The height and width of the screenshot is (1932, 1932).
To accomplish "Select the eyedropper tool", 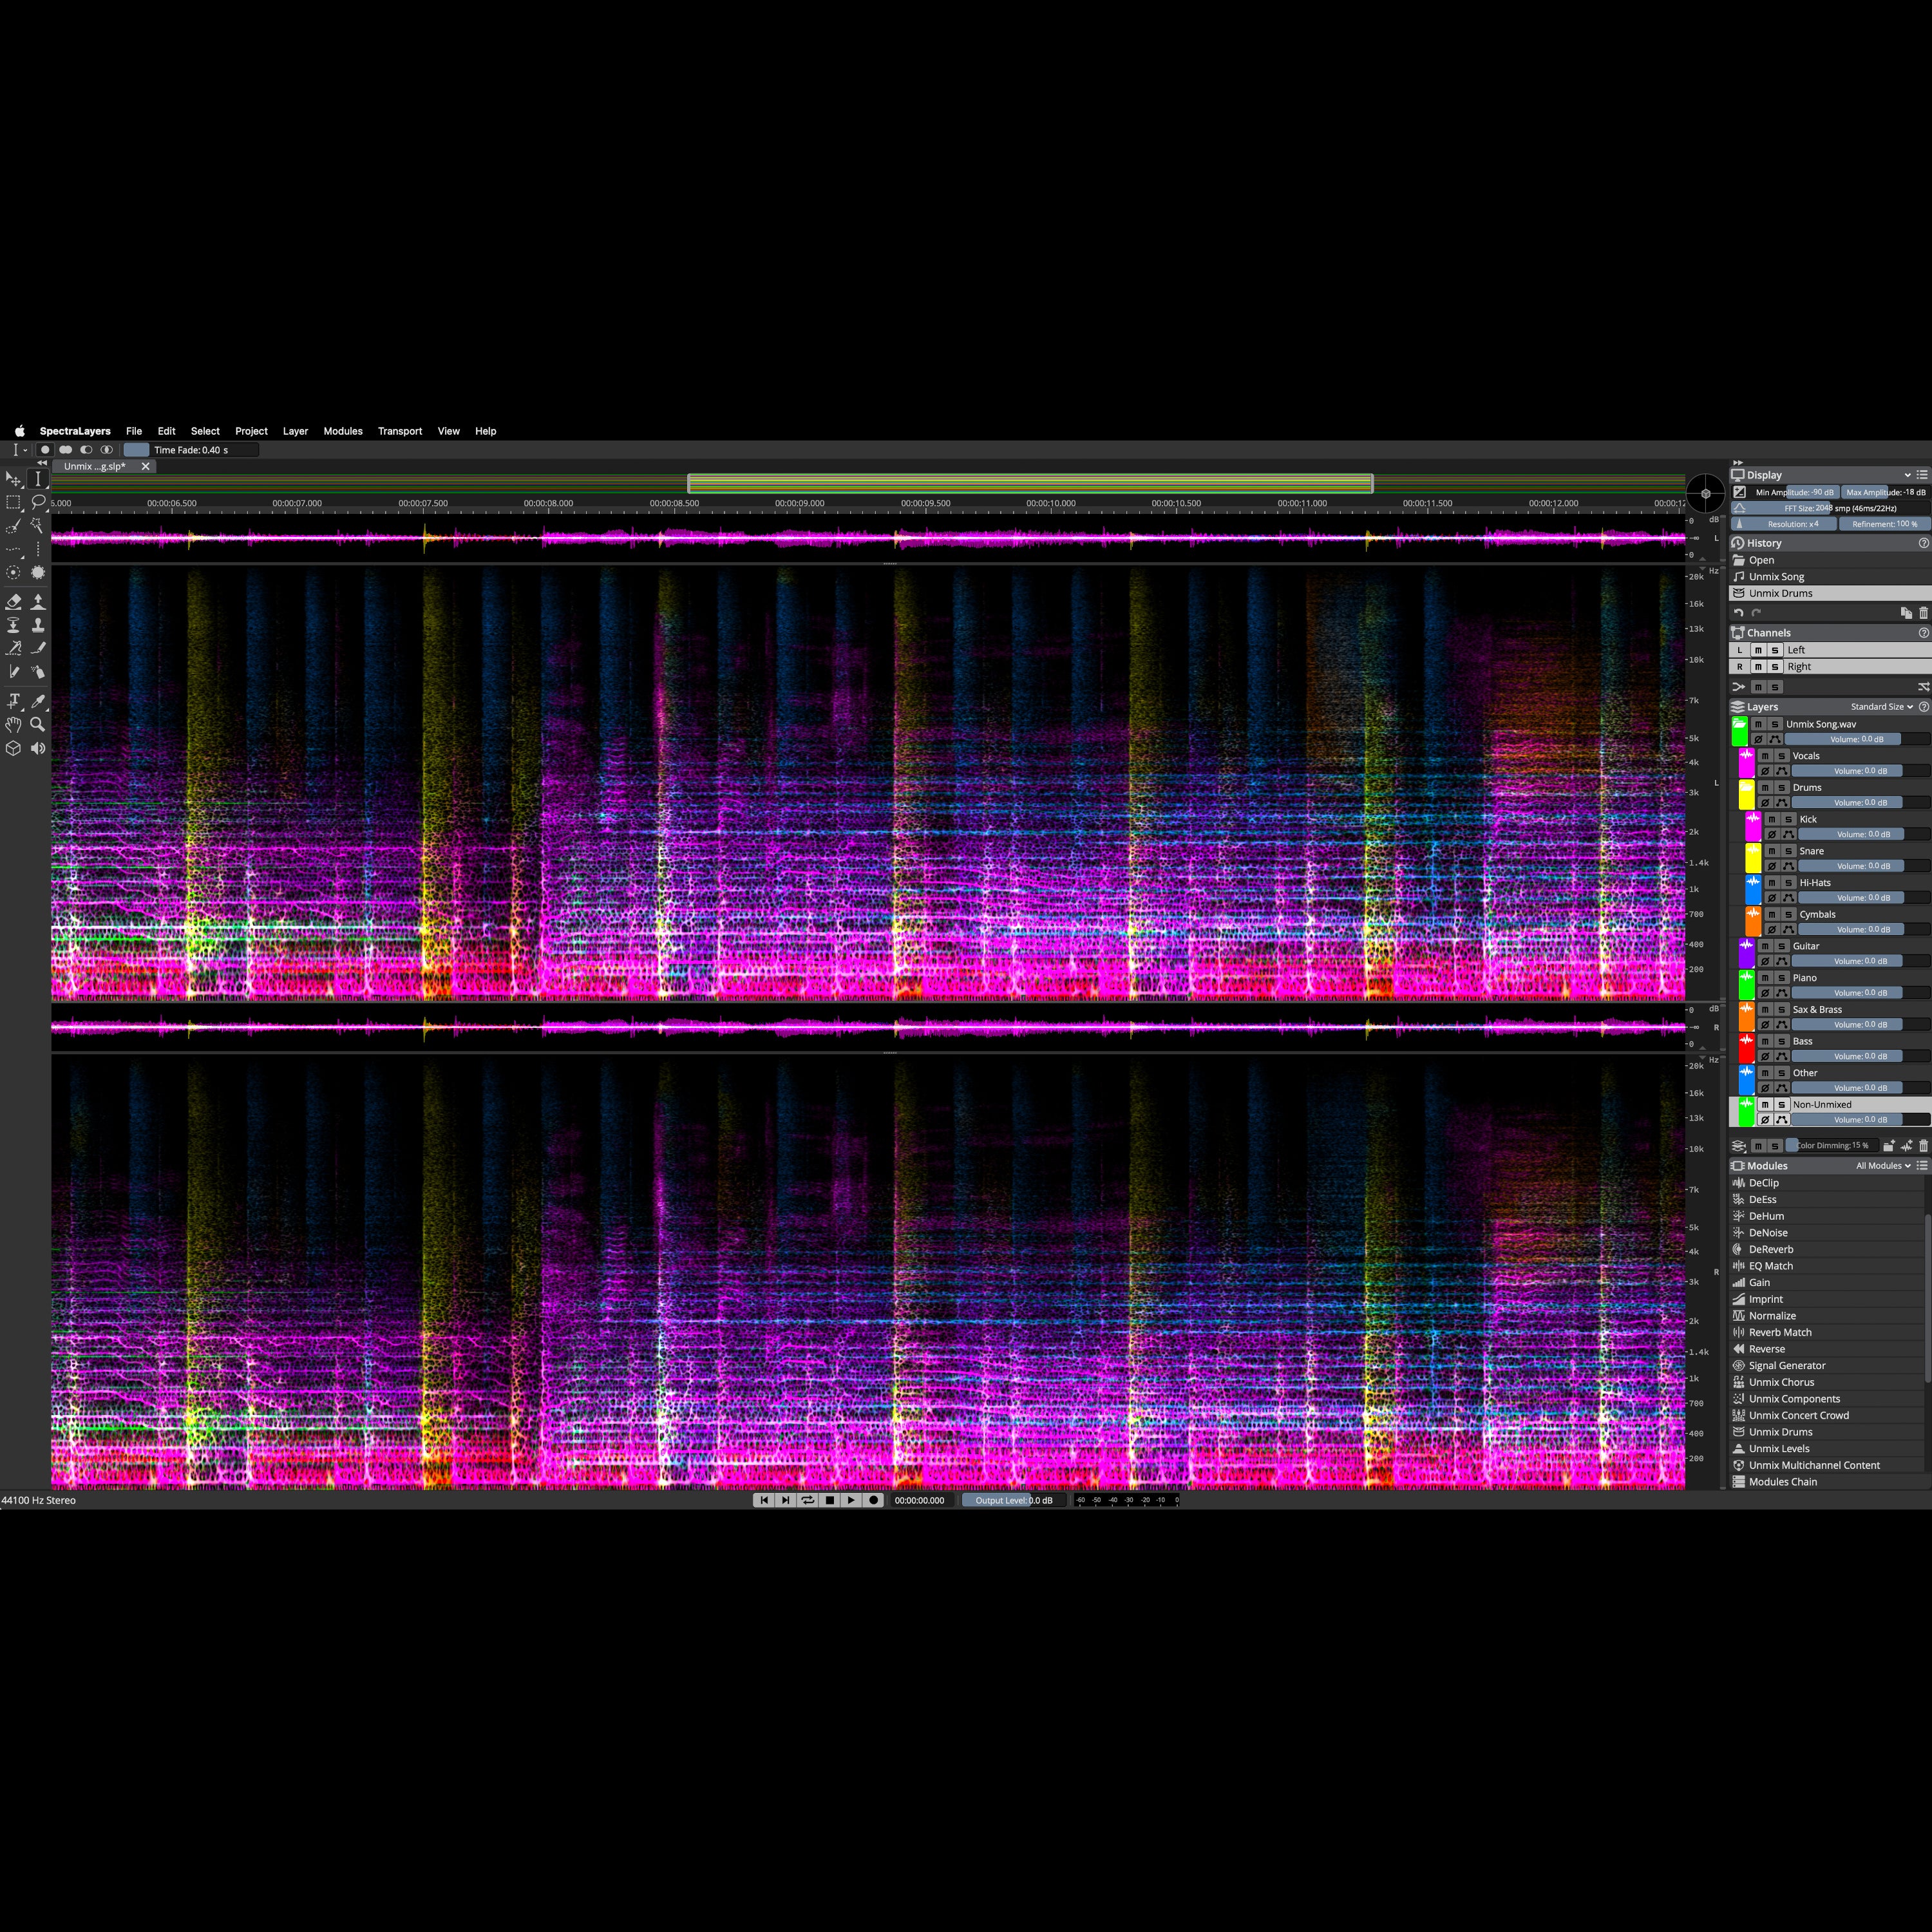I will tap(38, 701).
